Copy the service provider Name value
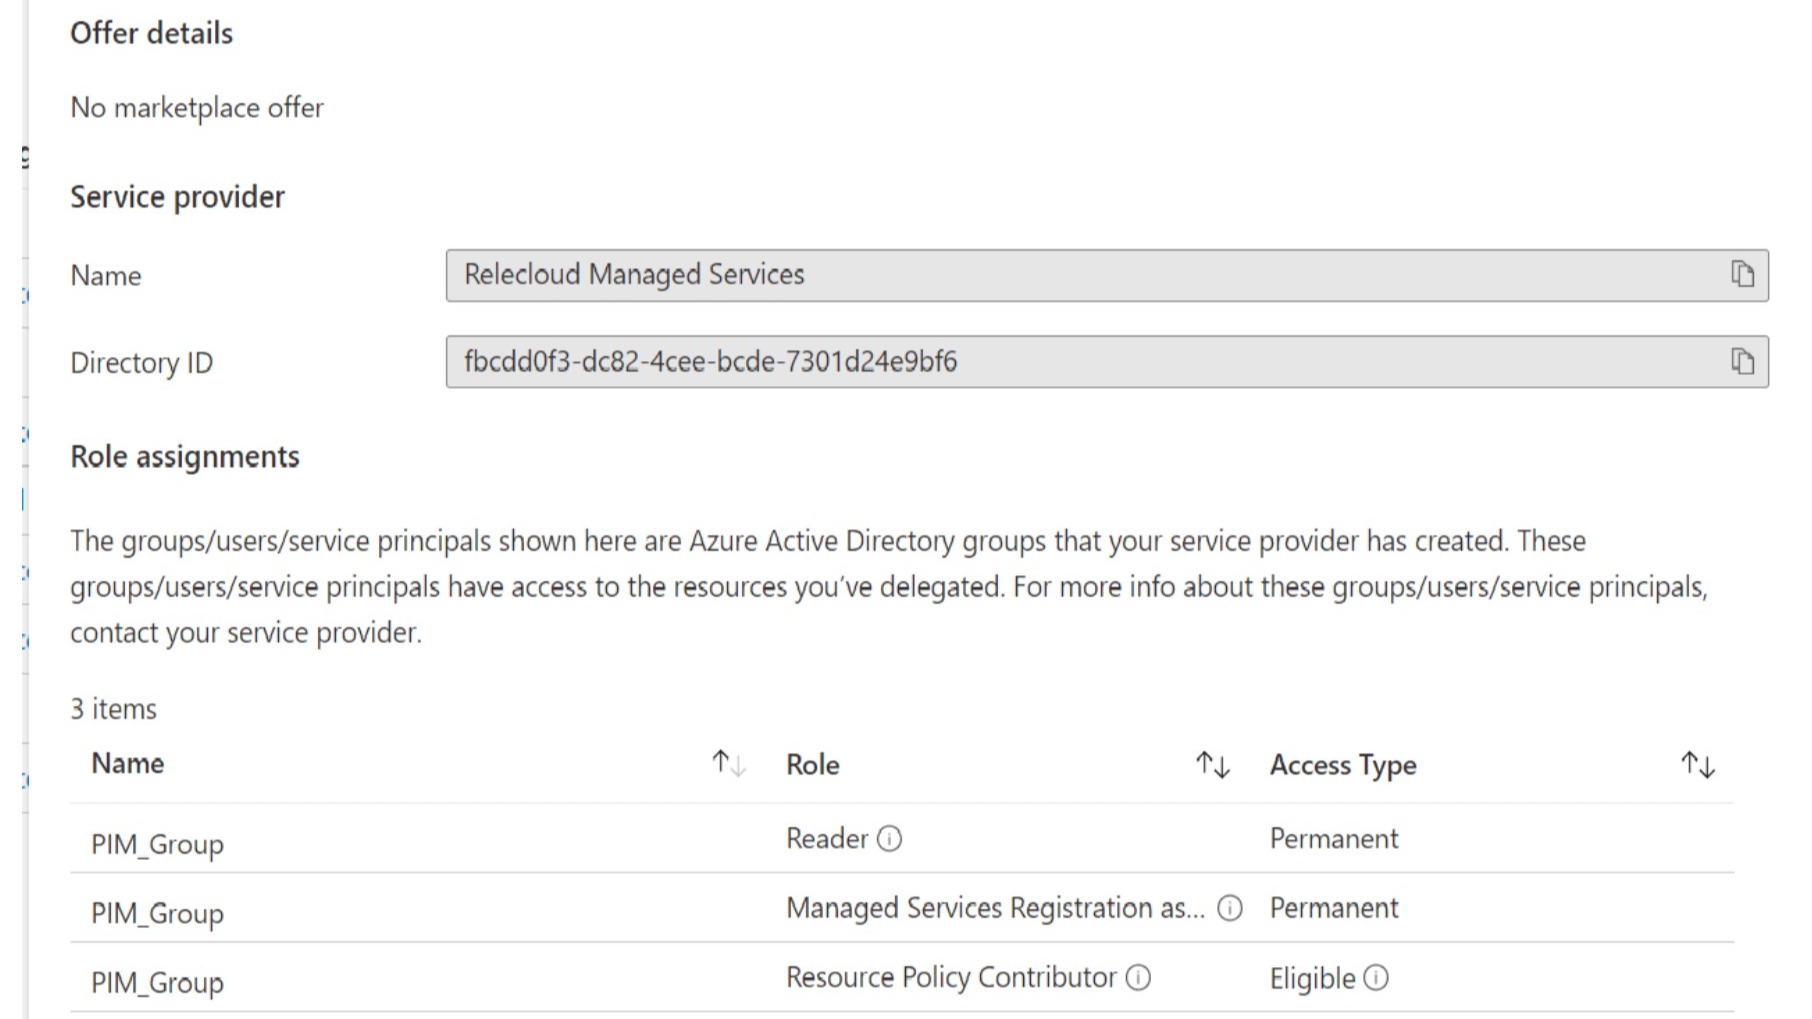 click(x=1741, y=274)
